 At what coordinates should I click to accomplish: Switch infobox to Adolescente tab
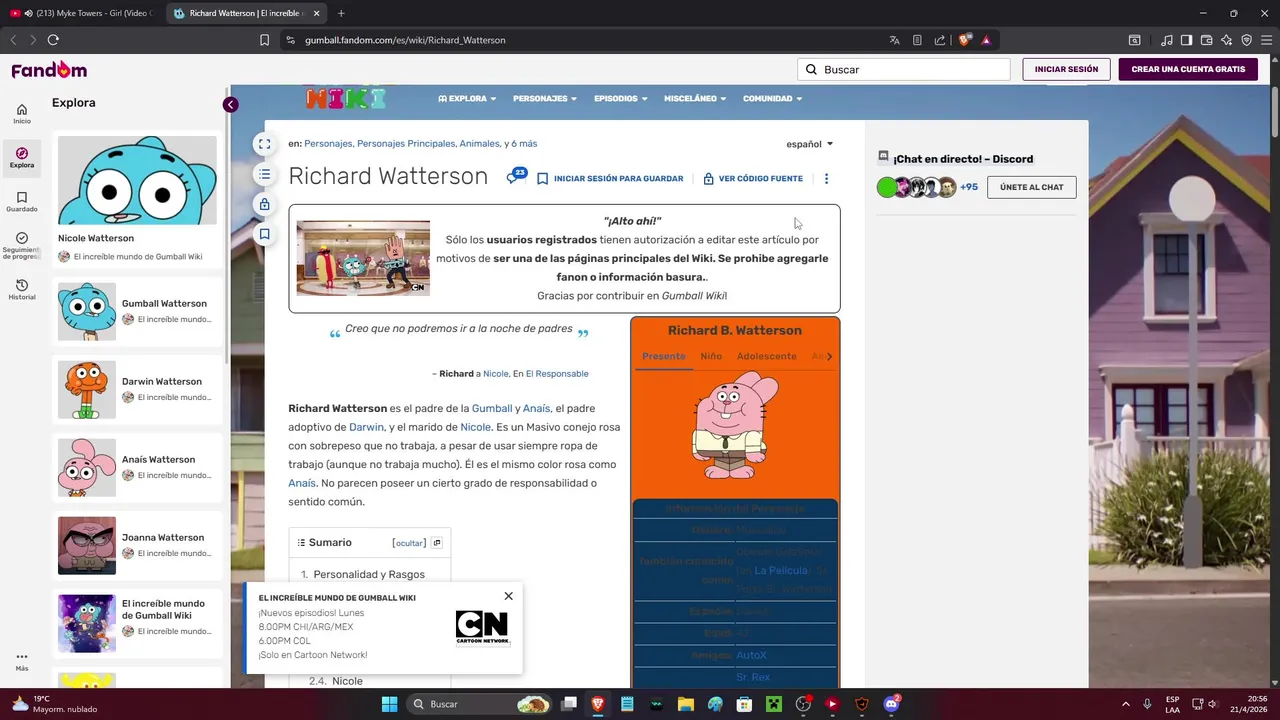click(x=766, y=356)
